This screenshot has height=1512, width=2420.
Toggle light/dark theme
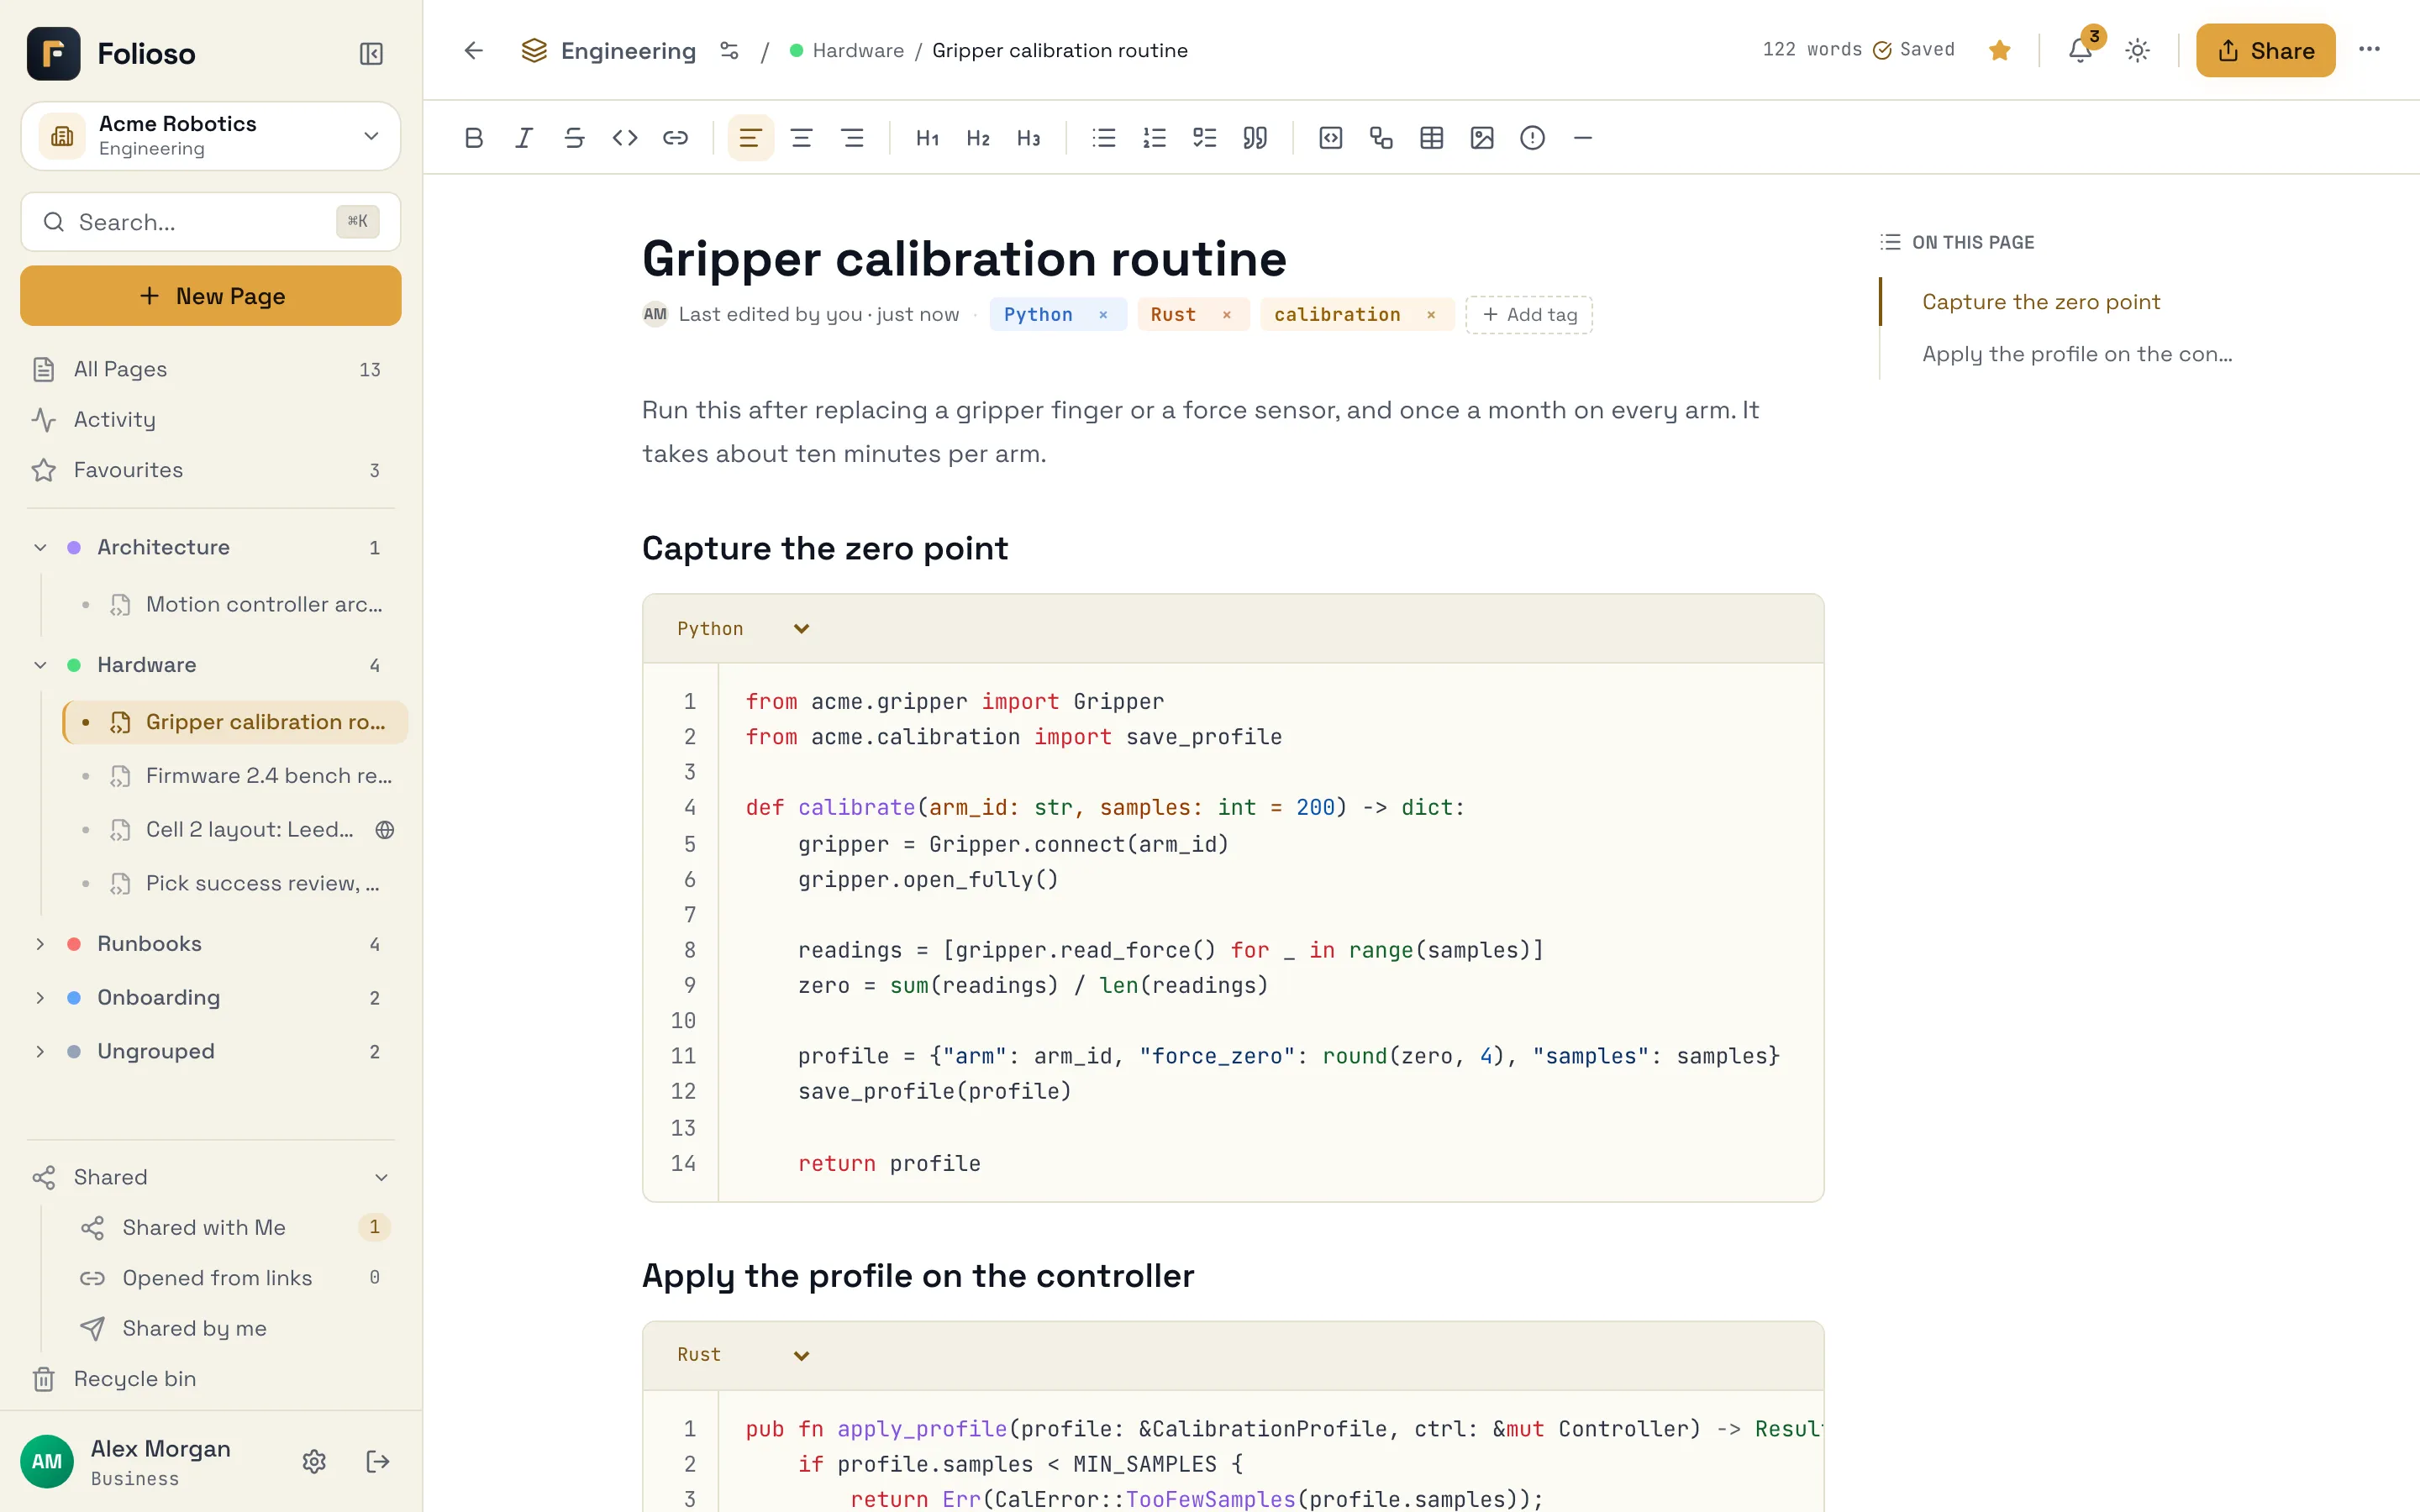(x=2137, y=50)
